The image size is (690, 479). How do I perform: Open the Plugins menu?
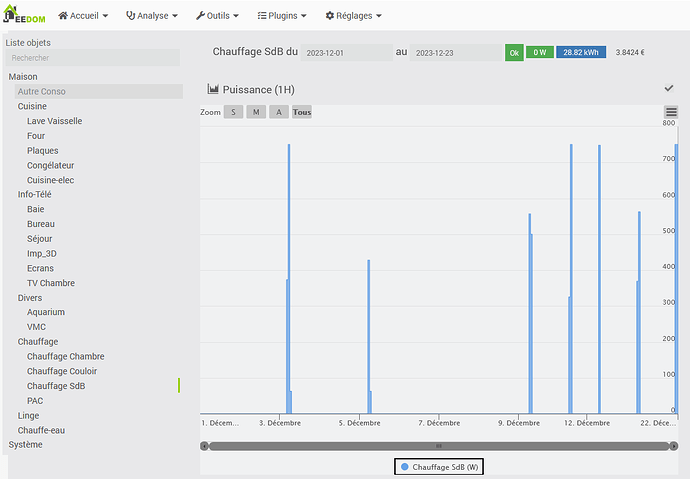point(282,16)
